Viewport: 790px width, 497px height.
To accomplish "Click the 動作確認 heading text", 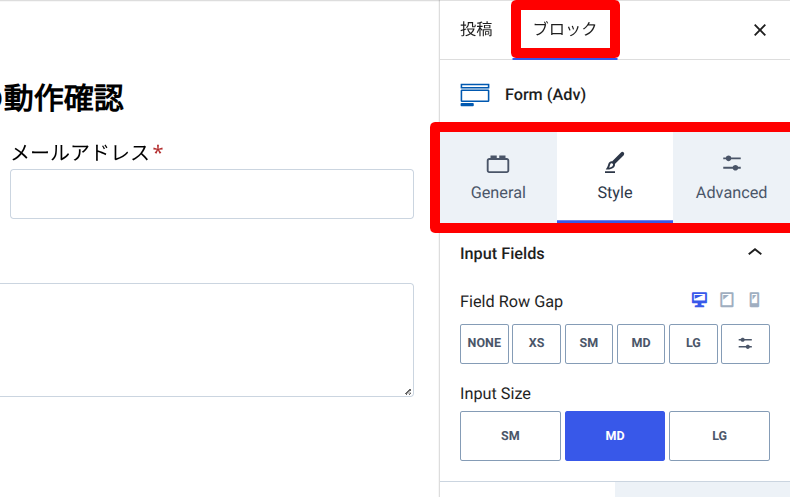I will point(63,98).
